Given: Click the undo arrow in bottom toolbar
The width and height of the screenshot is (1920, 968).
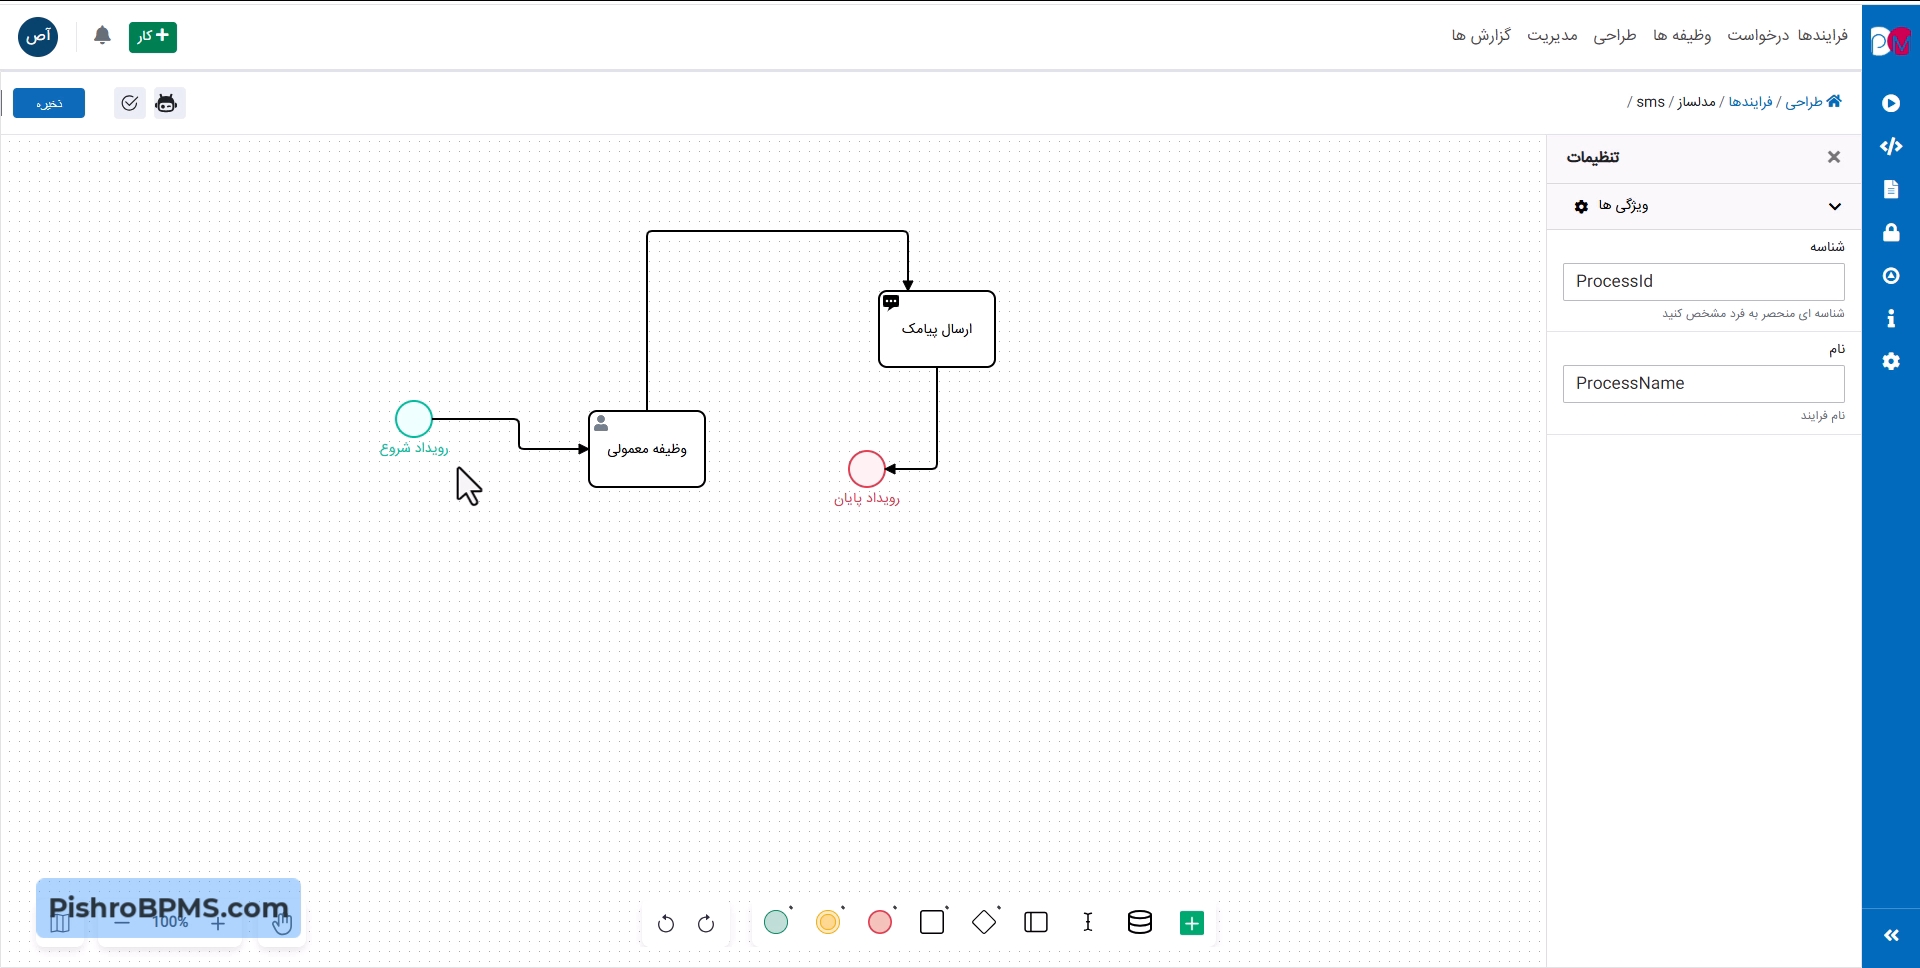Looking at the screenshot, I should (x=666, y=923).
